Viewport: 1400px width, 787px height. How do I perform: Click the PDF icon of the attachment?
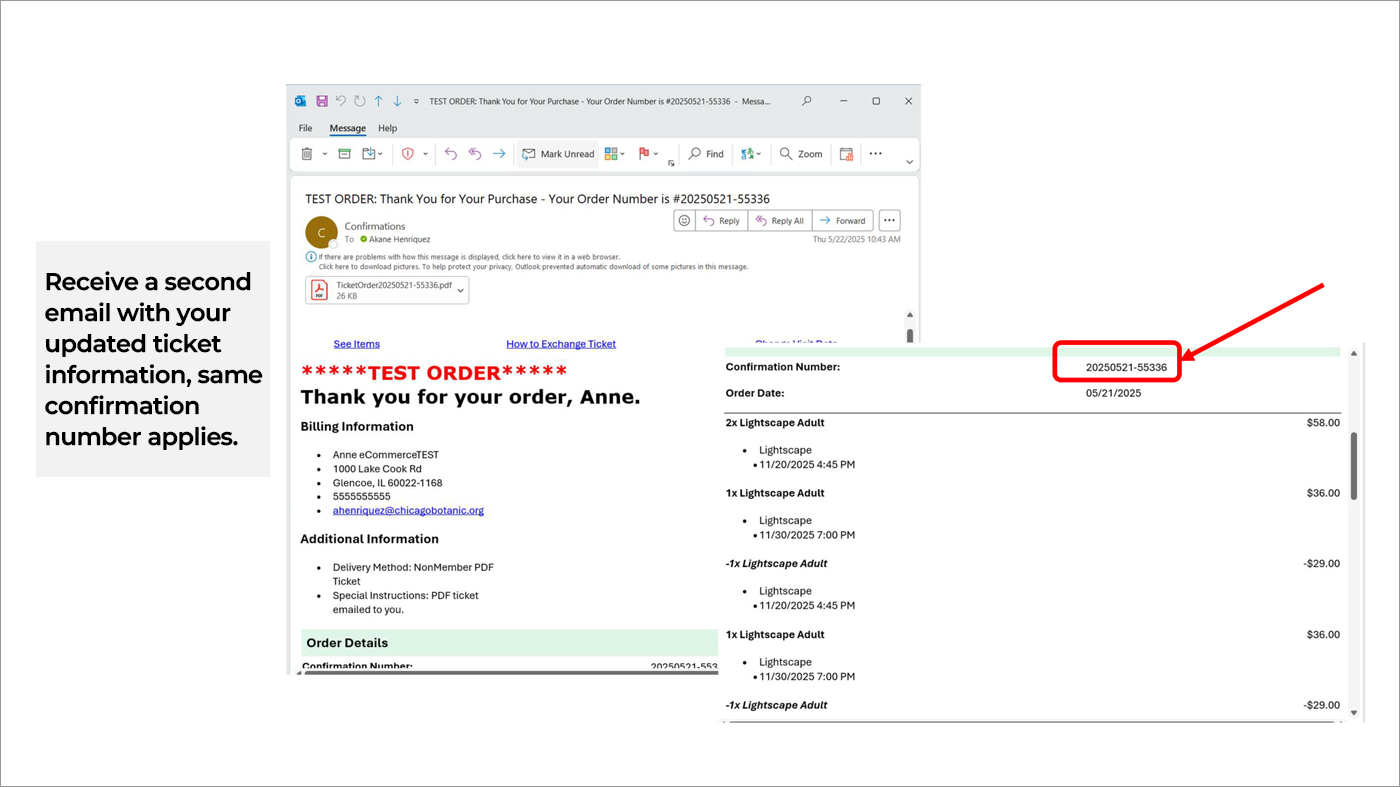click(x=320, y=290)
